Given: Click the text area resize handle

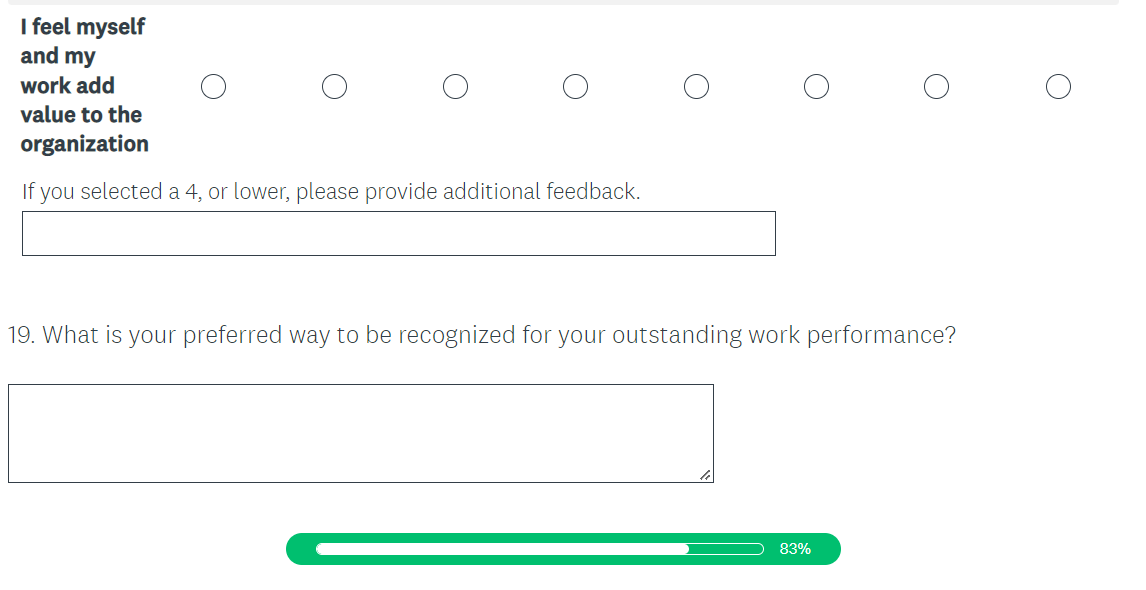Looking at the screenshot, I should [705, 475].
